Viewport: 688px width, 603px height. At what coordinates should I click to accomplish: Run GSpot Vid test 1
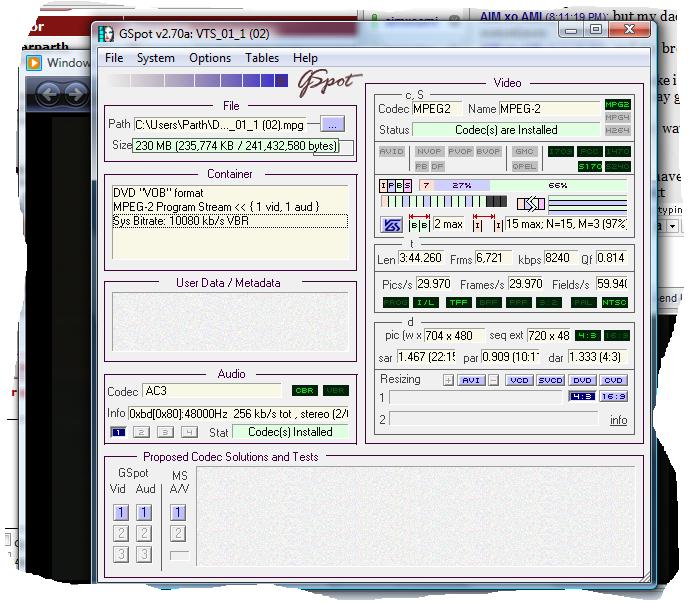coord(121,512)
